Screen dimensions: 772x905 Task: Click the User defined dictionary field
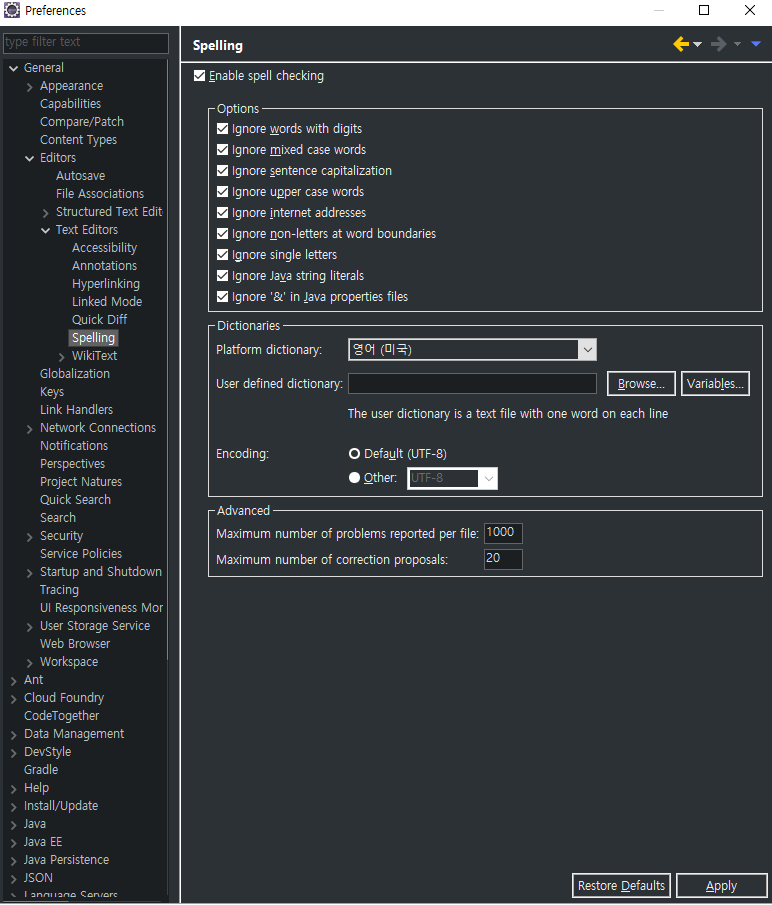point(472,384)
